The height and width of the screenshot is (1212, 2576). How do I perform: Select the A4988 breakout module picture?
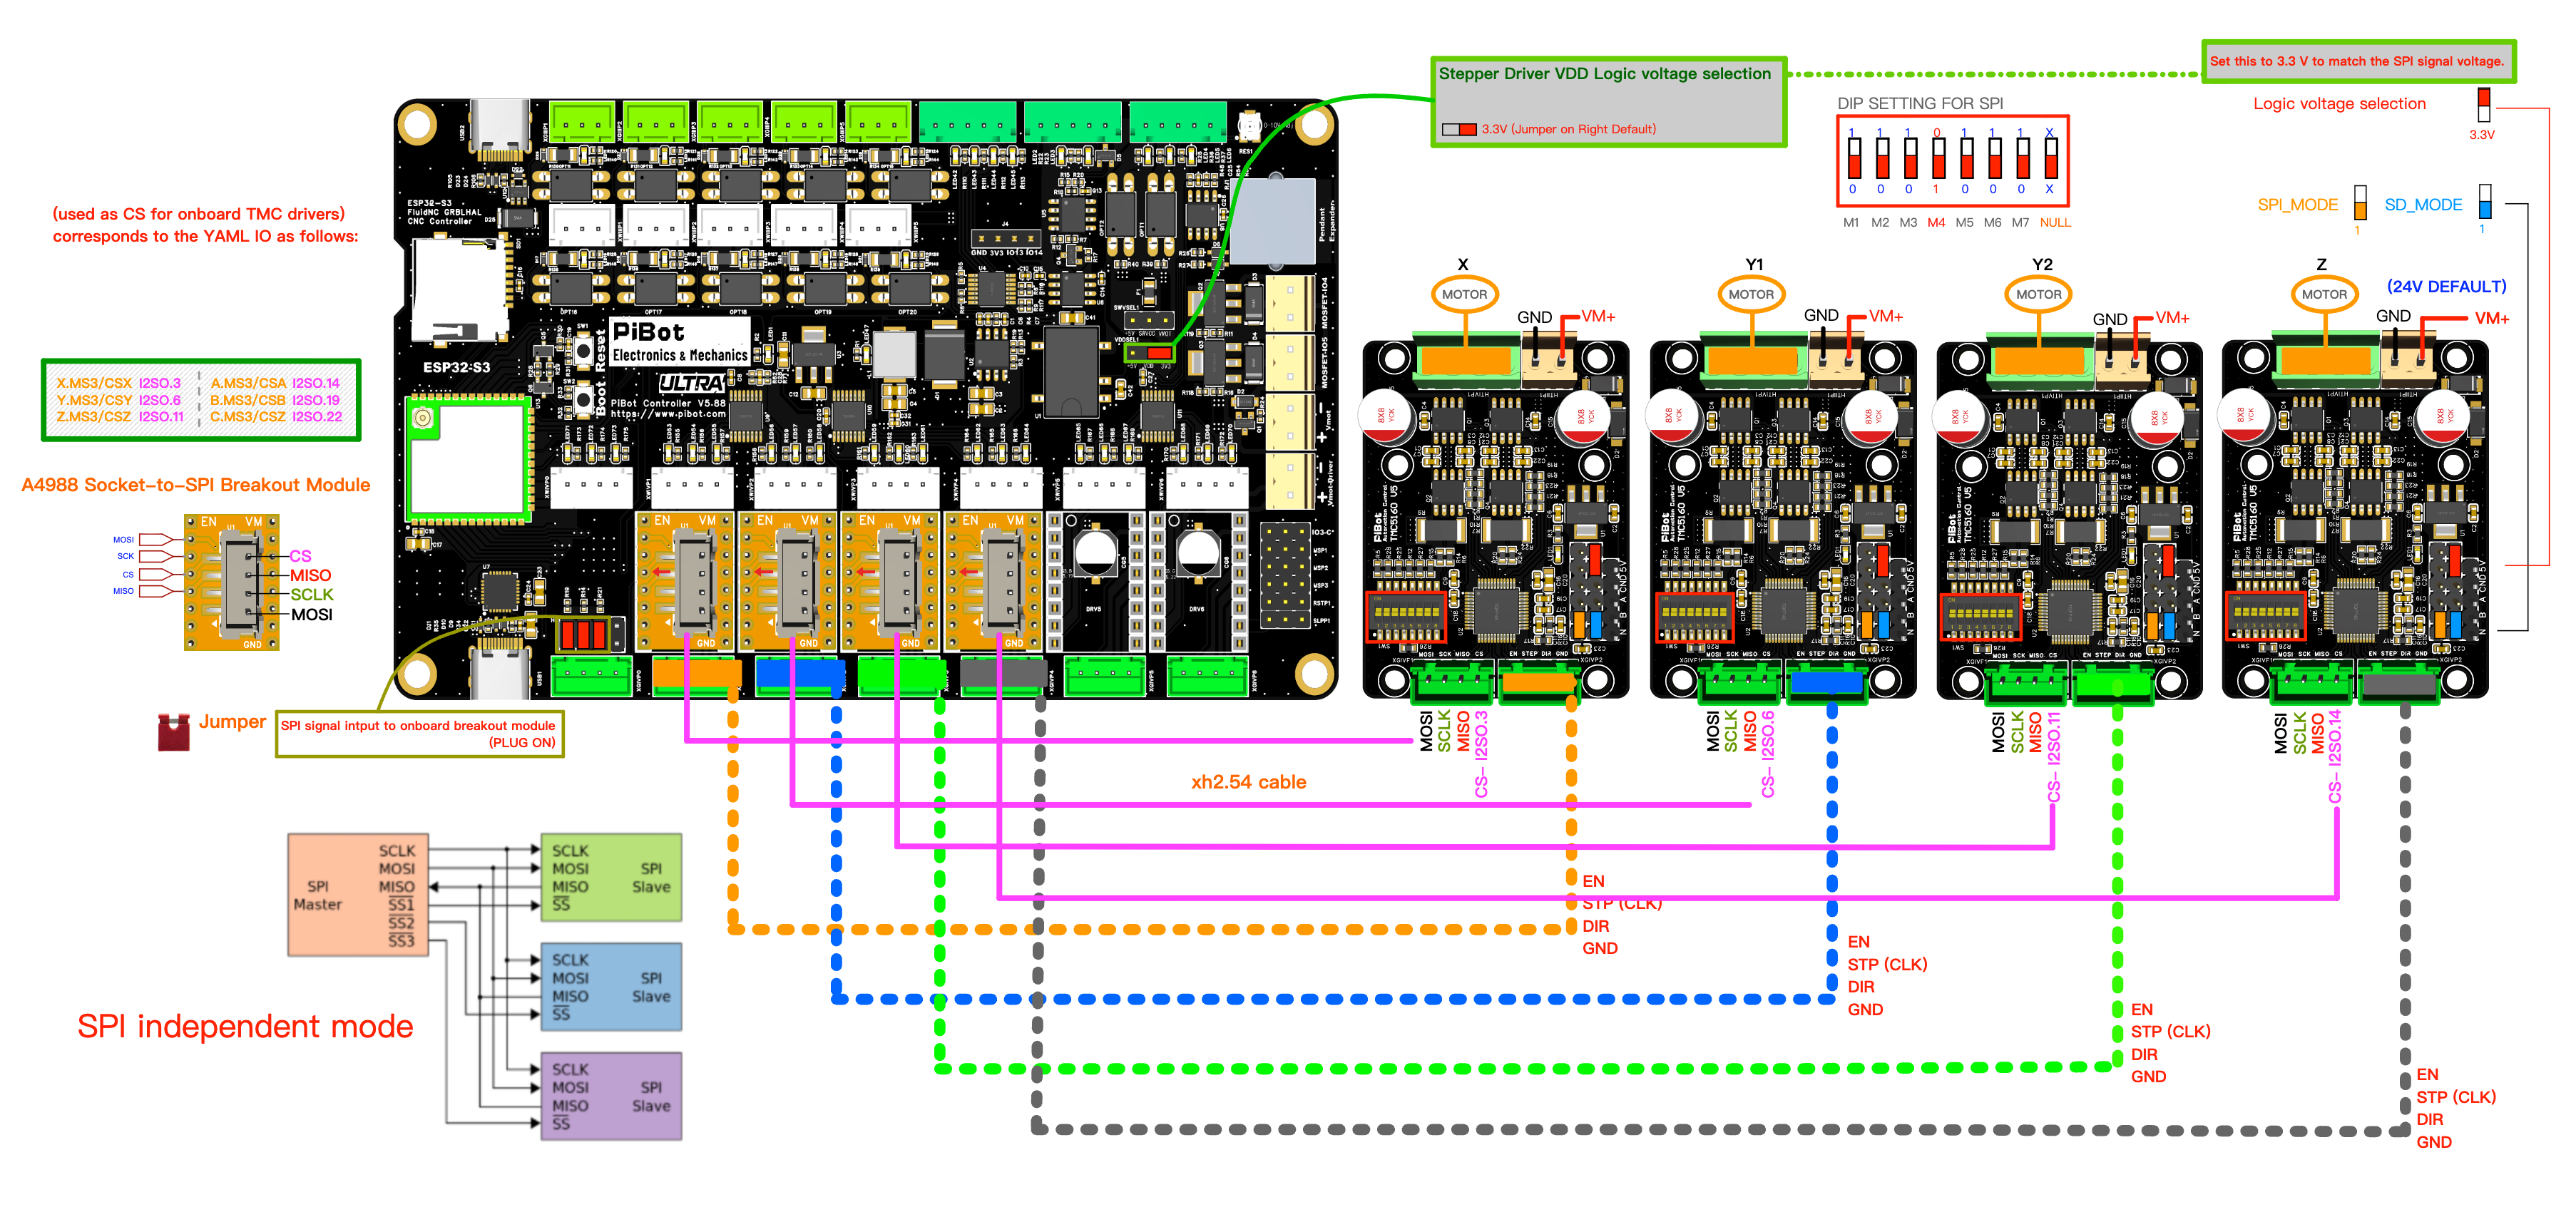[x=231, y=582]
